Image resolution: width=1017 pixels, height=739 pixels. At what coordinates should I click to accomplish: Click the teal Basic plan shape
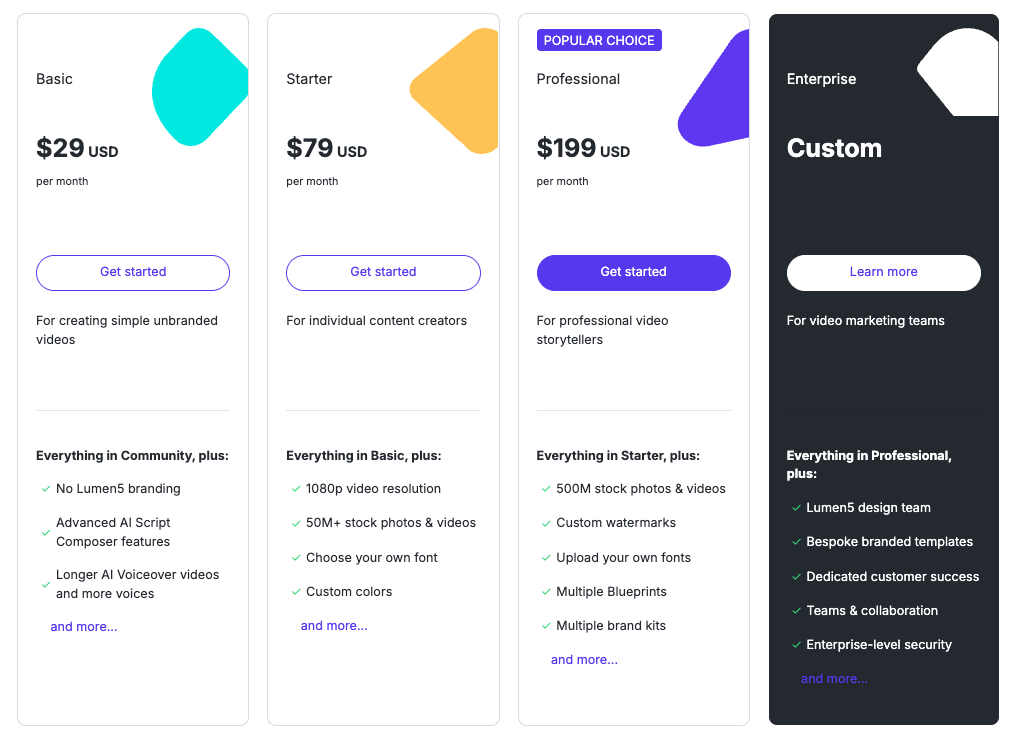pyautogui.click(x=200, y=87)
